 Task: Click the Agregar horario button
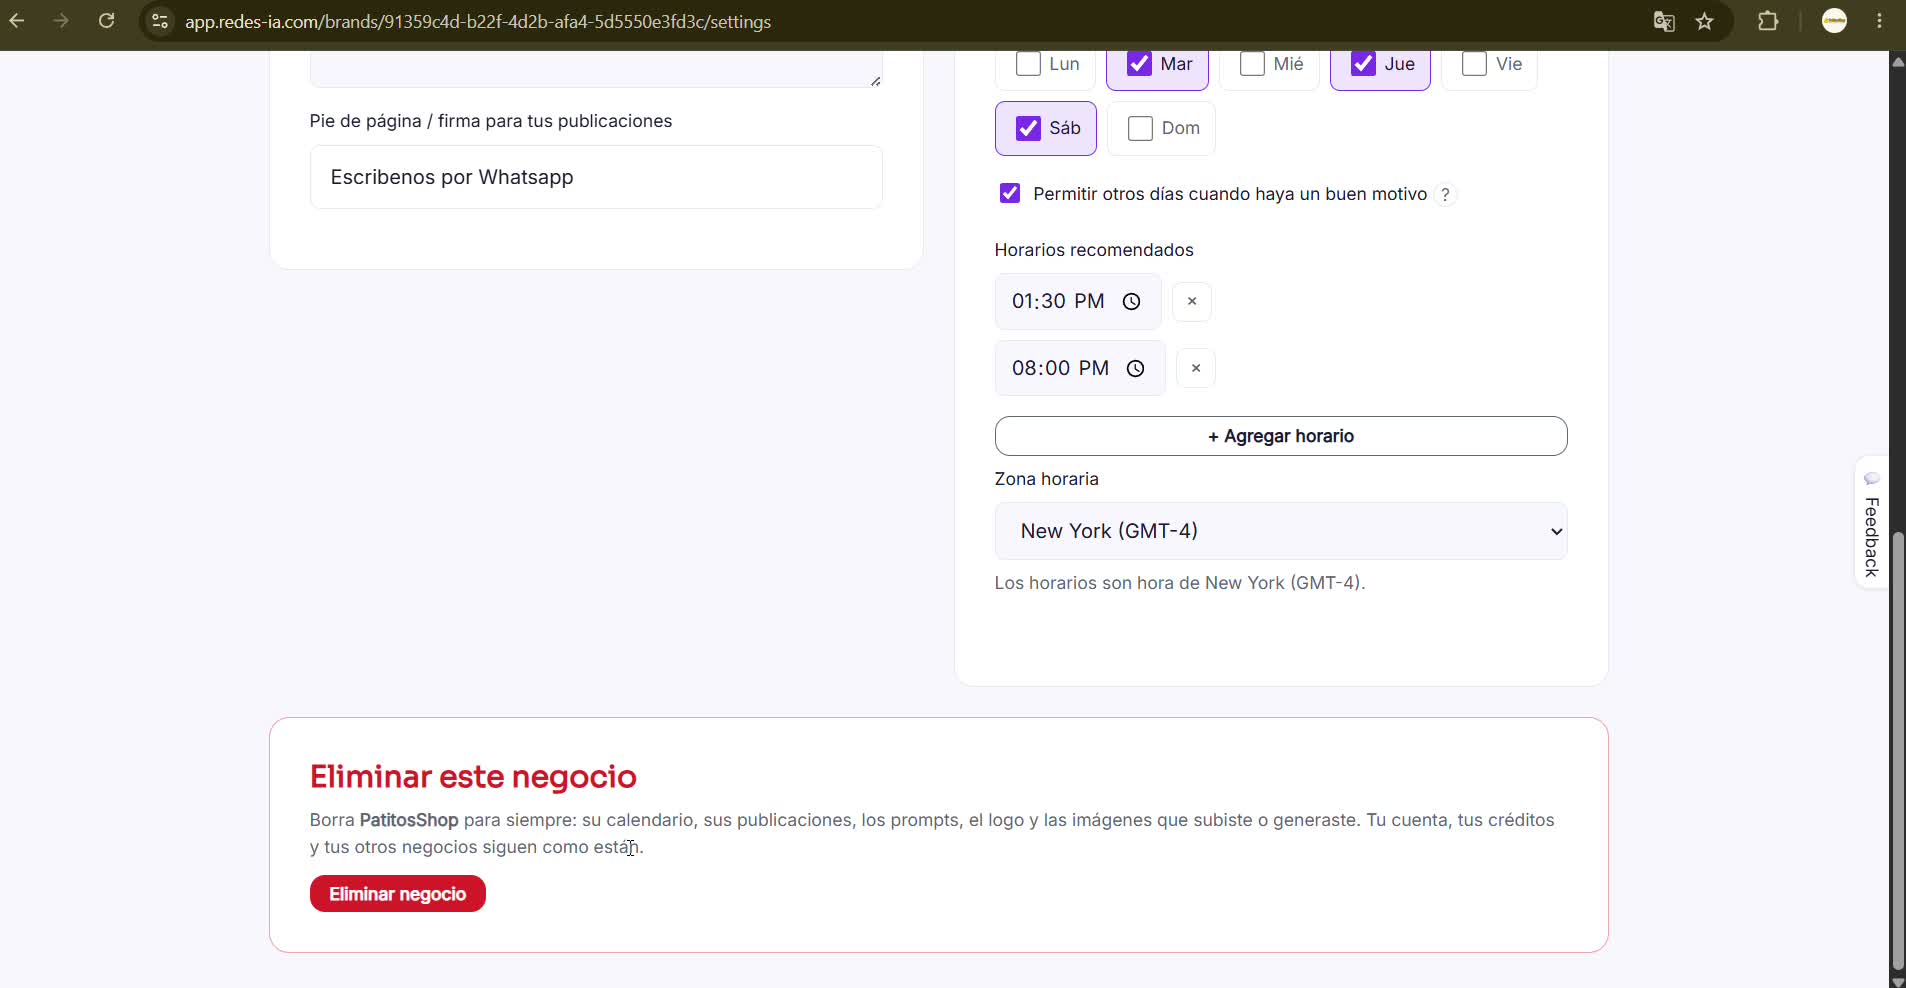coord(1281,436)
